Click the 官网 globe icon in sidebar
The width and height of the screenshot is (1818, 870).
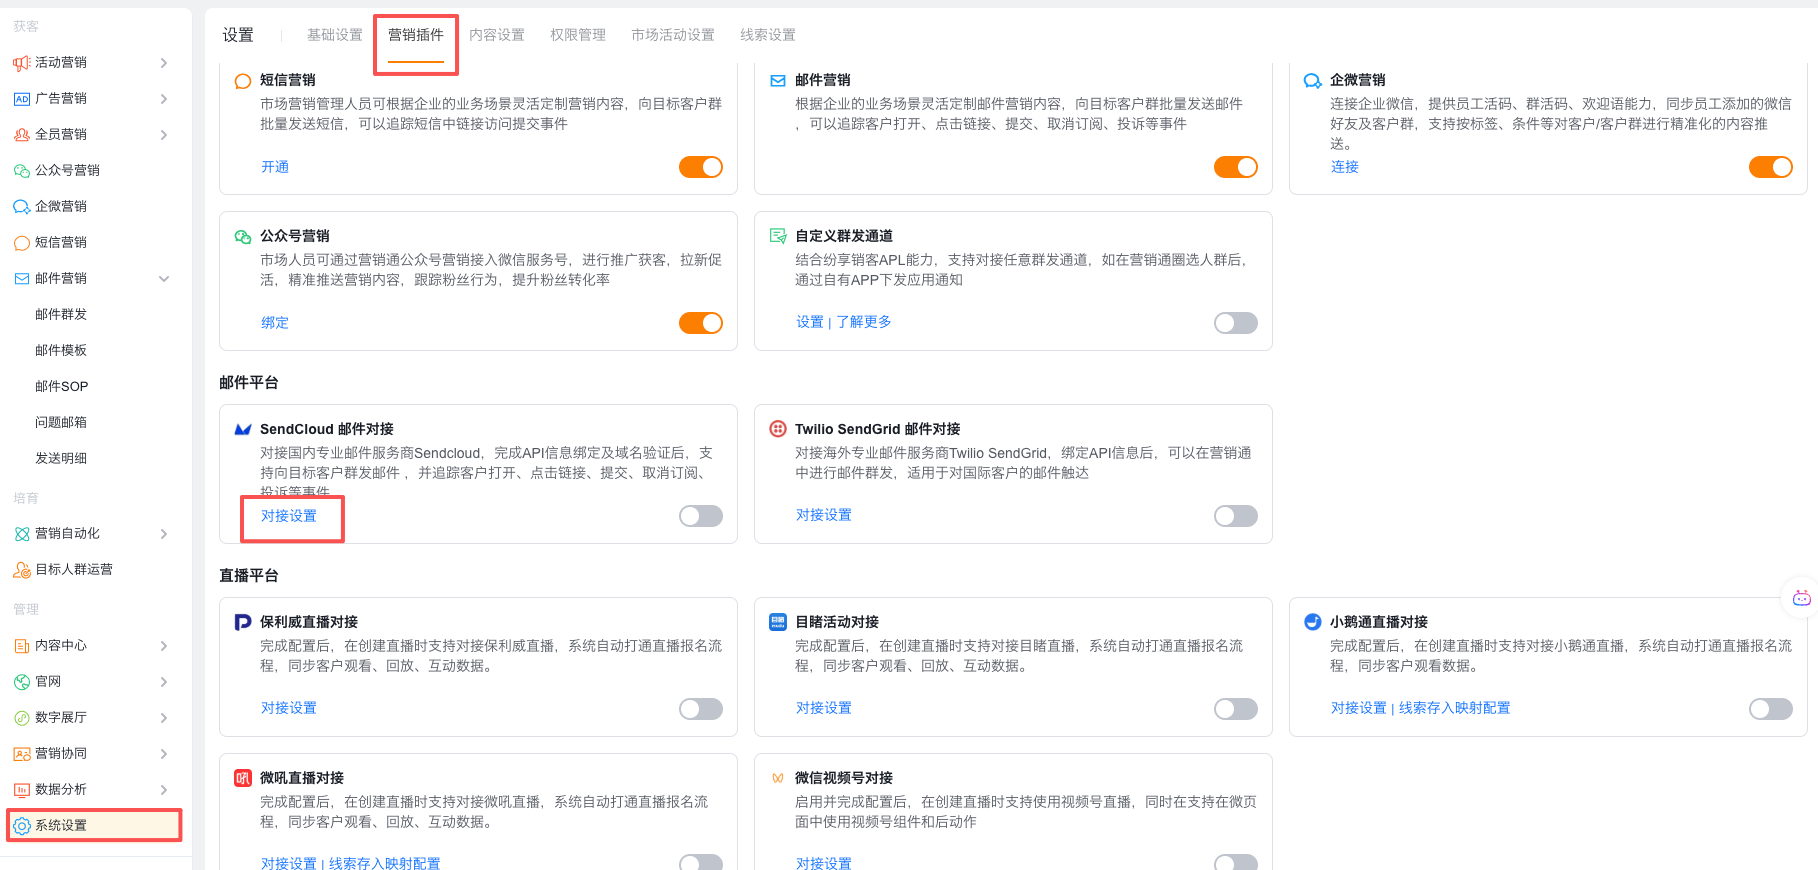(21, 682)
